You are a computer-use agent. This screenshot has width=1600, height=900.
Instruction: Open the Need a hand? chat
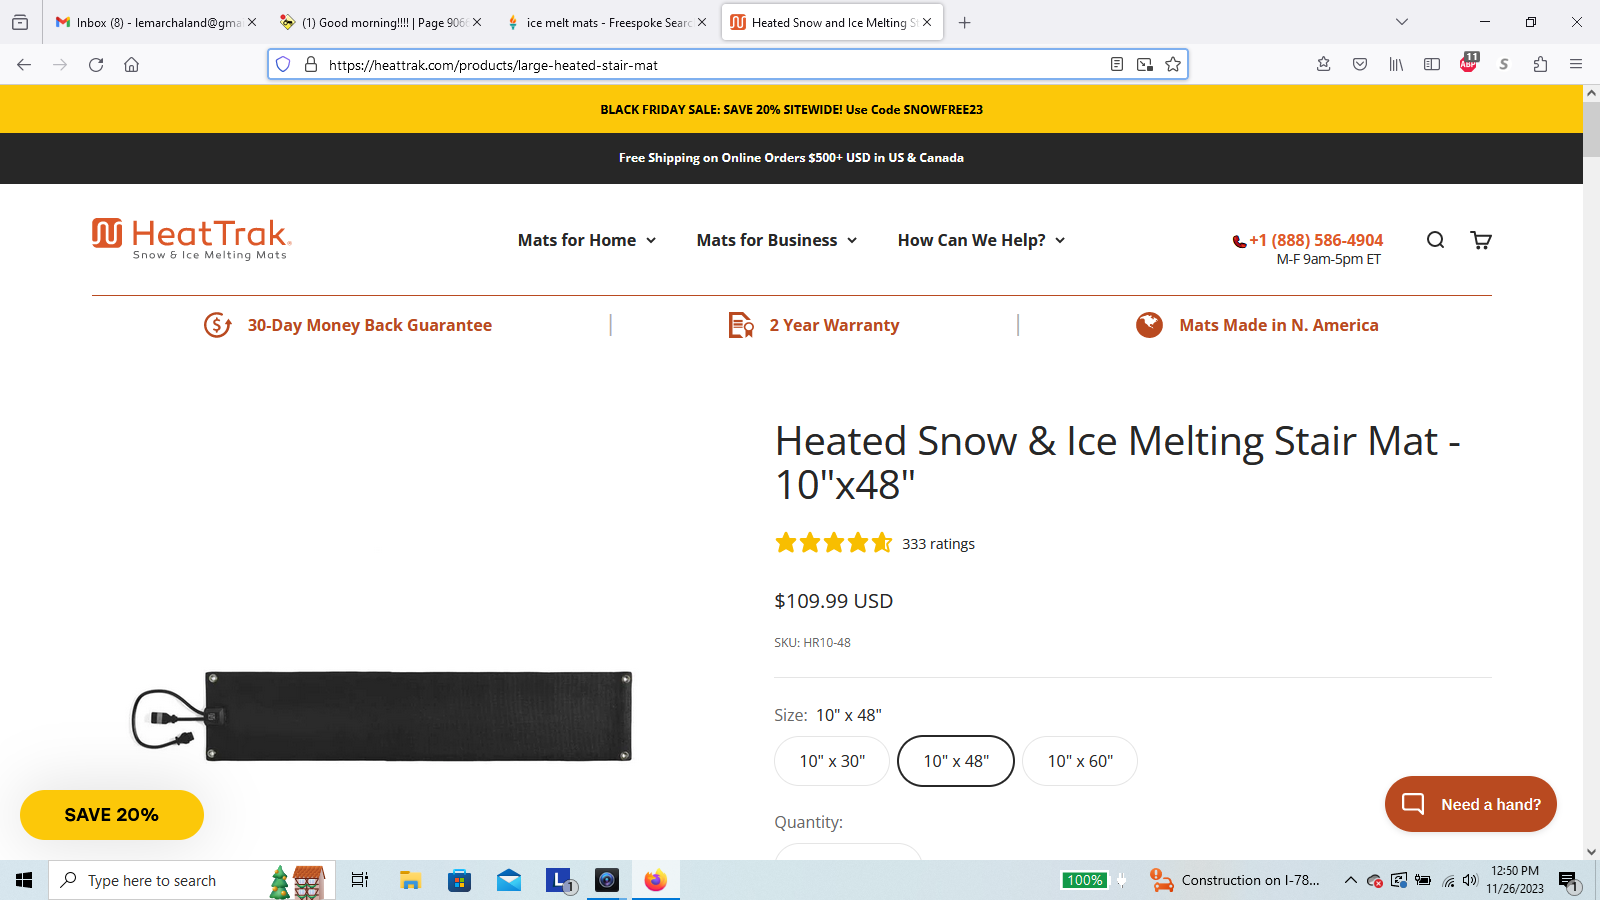(x=1470, y=804)
